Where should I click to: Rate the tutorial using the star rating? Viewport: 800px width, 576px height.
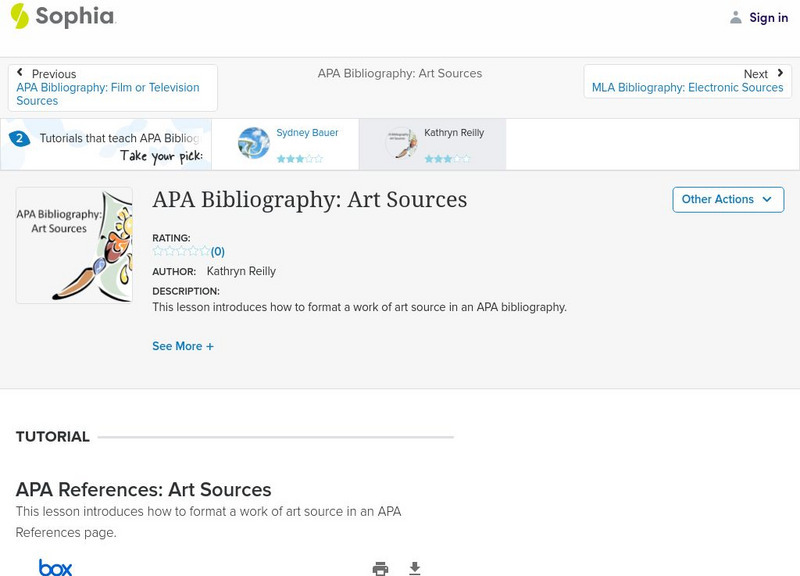(x=181, y=251)
